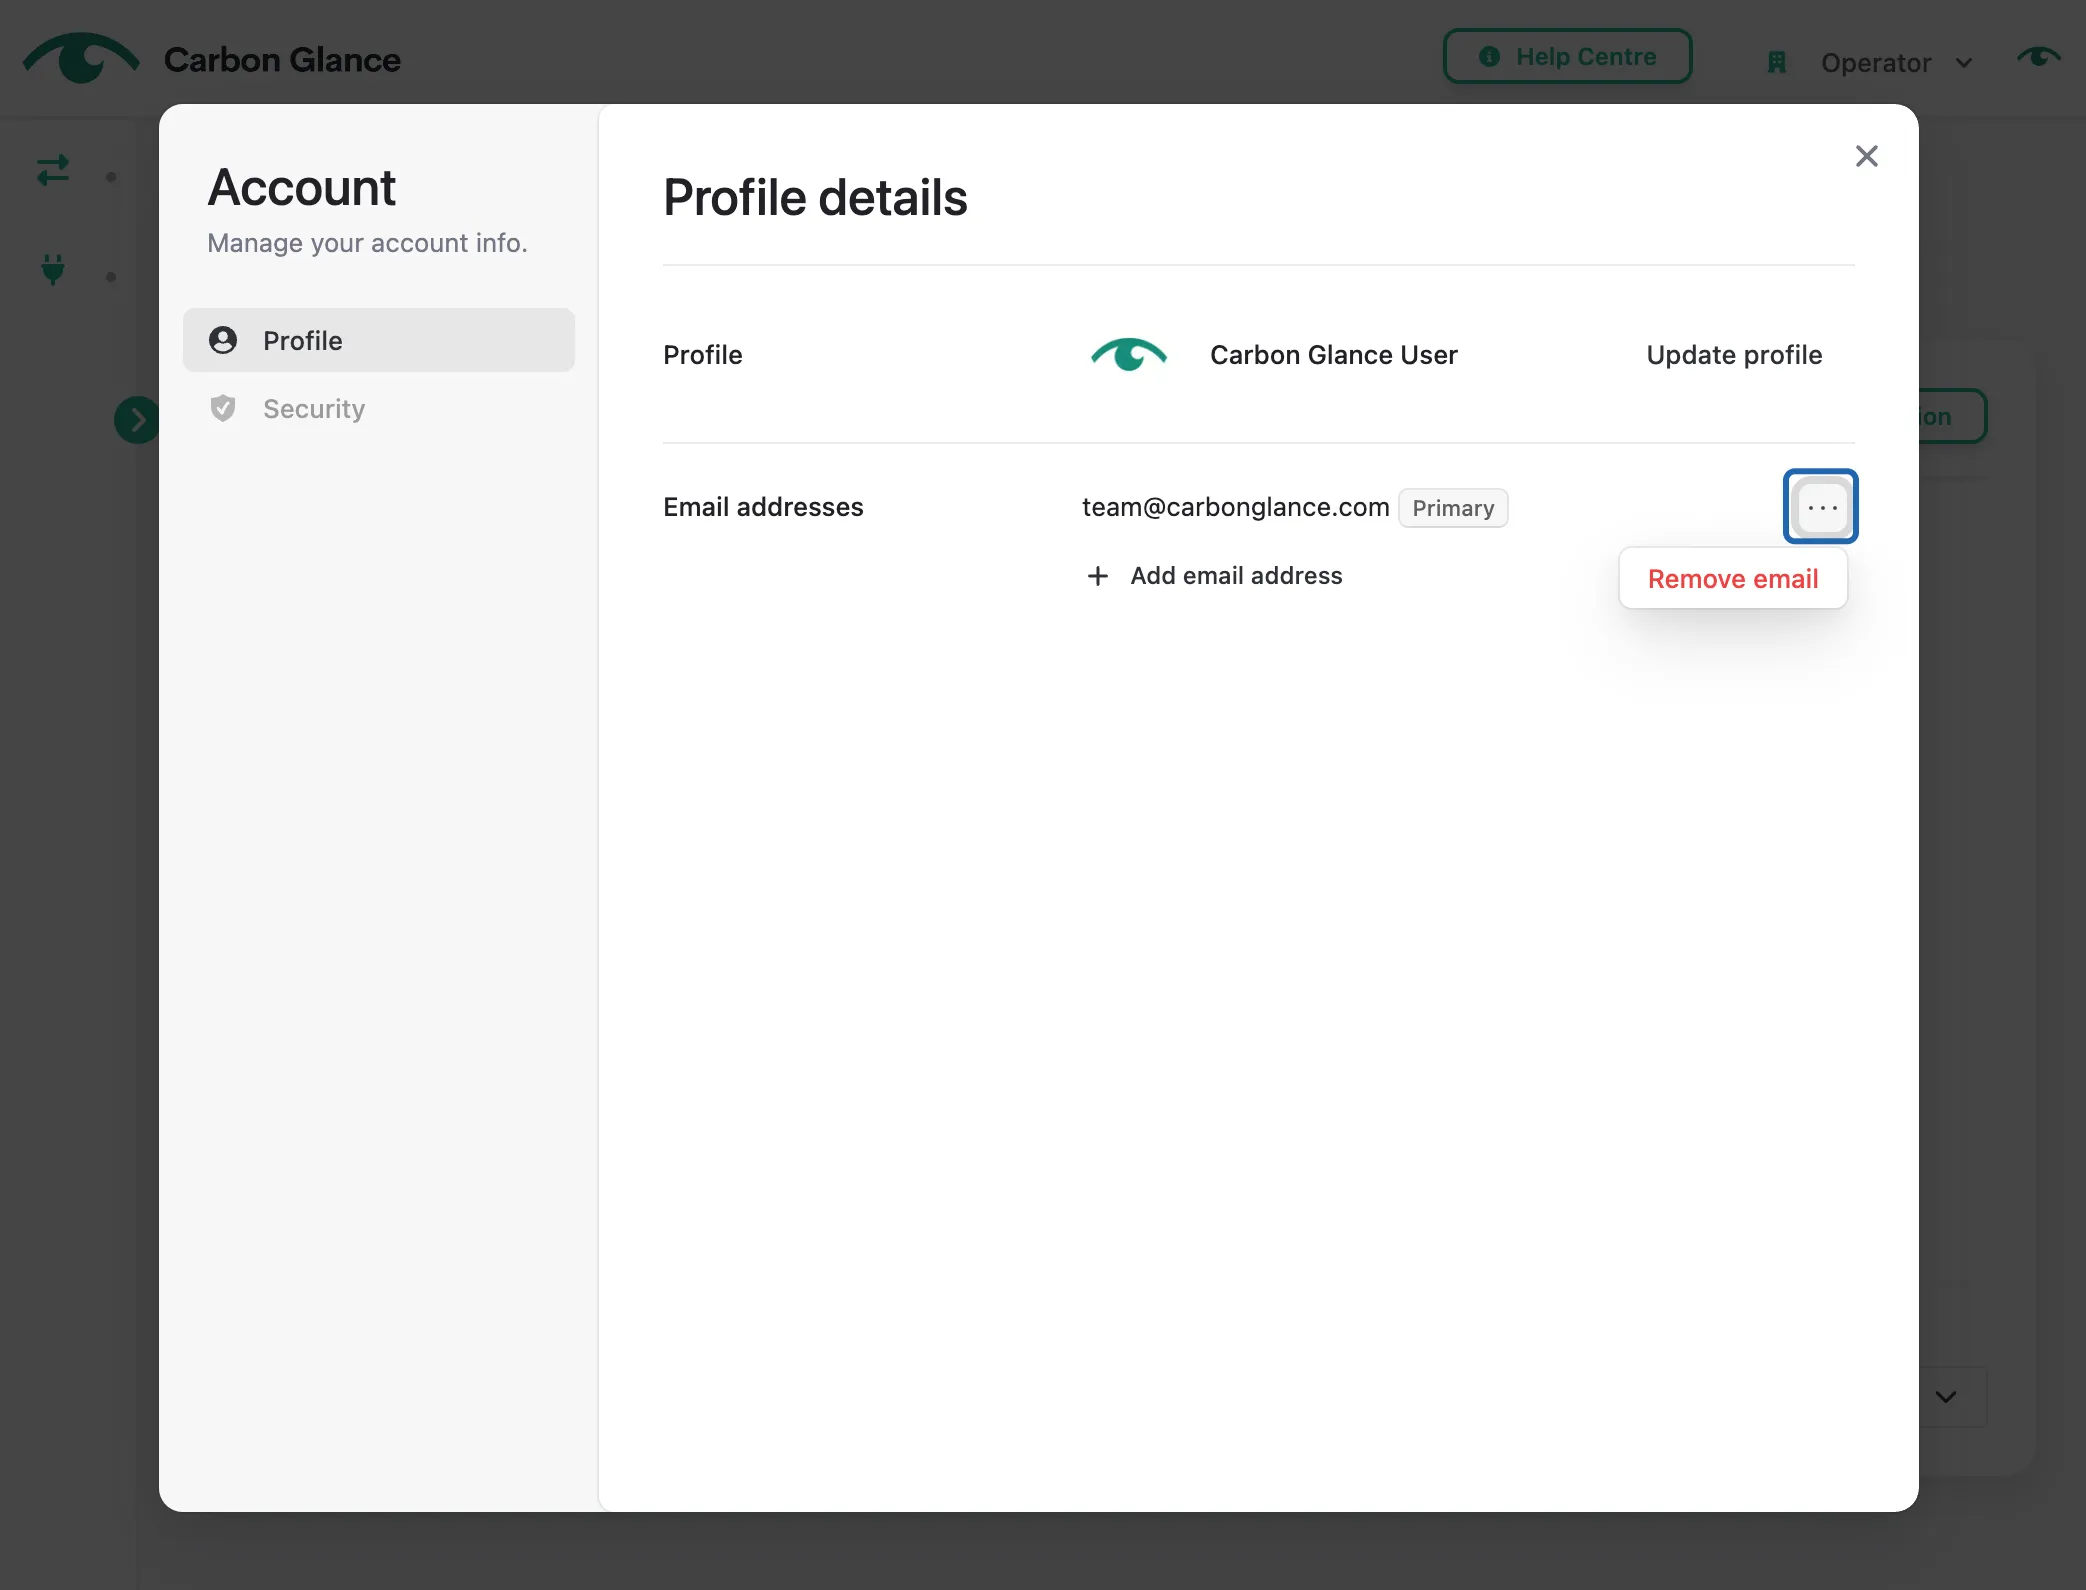2086x1590 pixels.
Task: Click the Email addresses label
Action: (x=763, y=507)
